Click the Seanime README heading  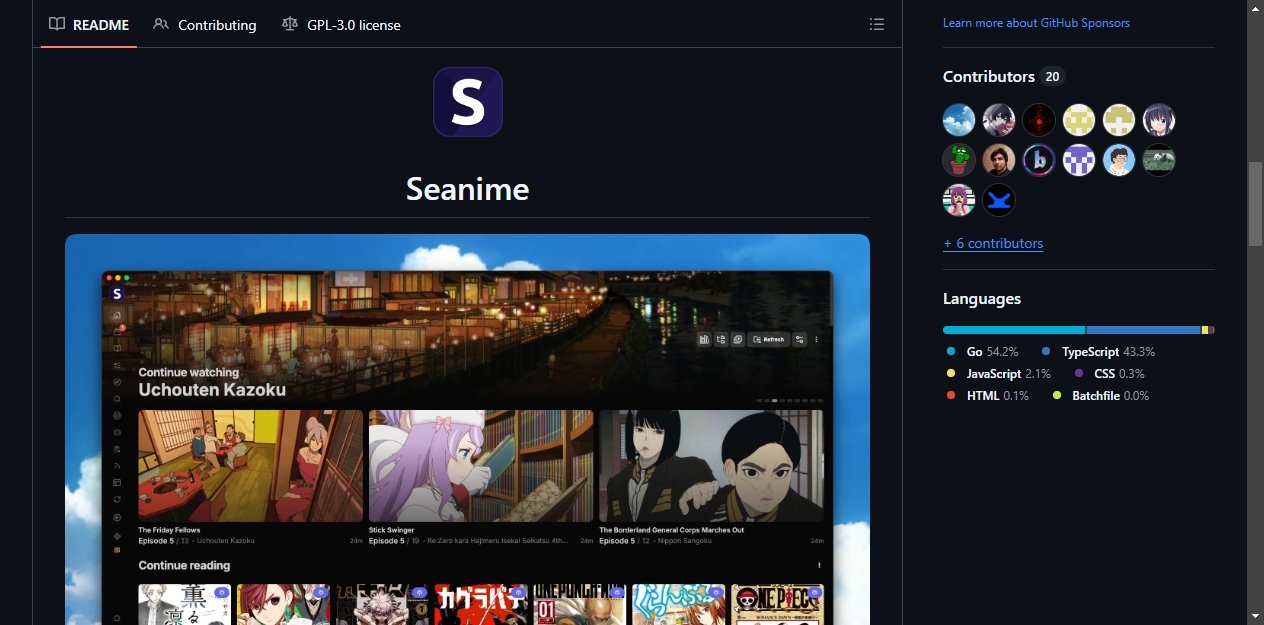coord(467,188)
